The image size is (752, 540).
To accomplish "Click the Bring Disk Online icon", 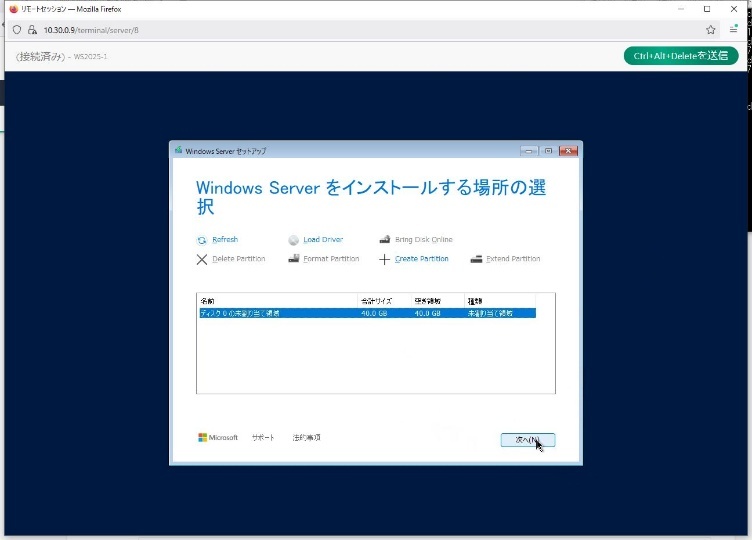I will pyautogui.click(x=385, y=240).
